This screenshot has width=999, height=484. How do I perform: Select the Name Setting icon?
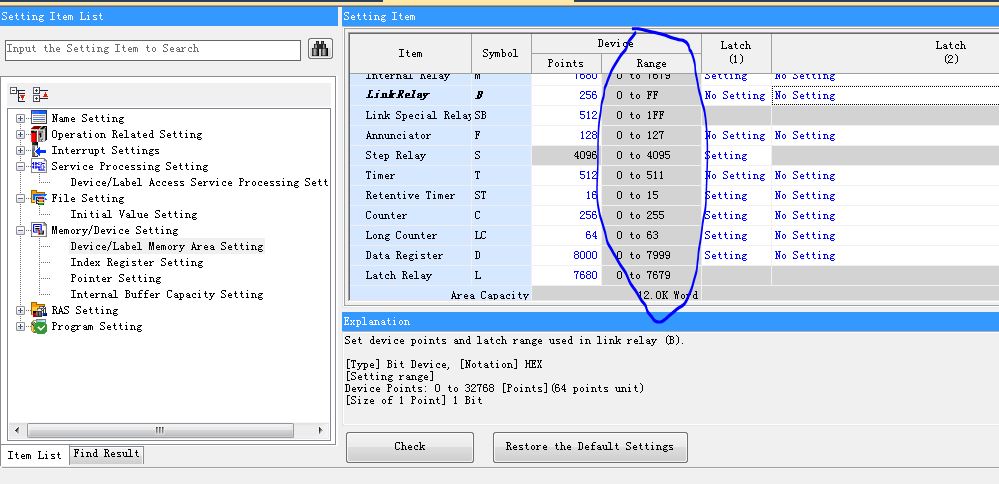point(39,118)
